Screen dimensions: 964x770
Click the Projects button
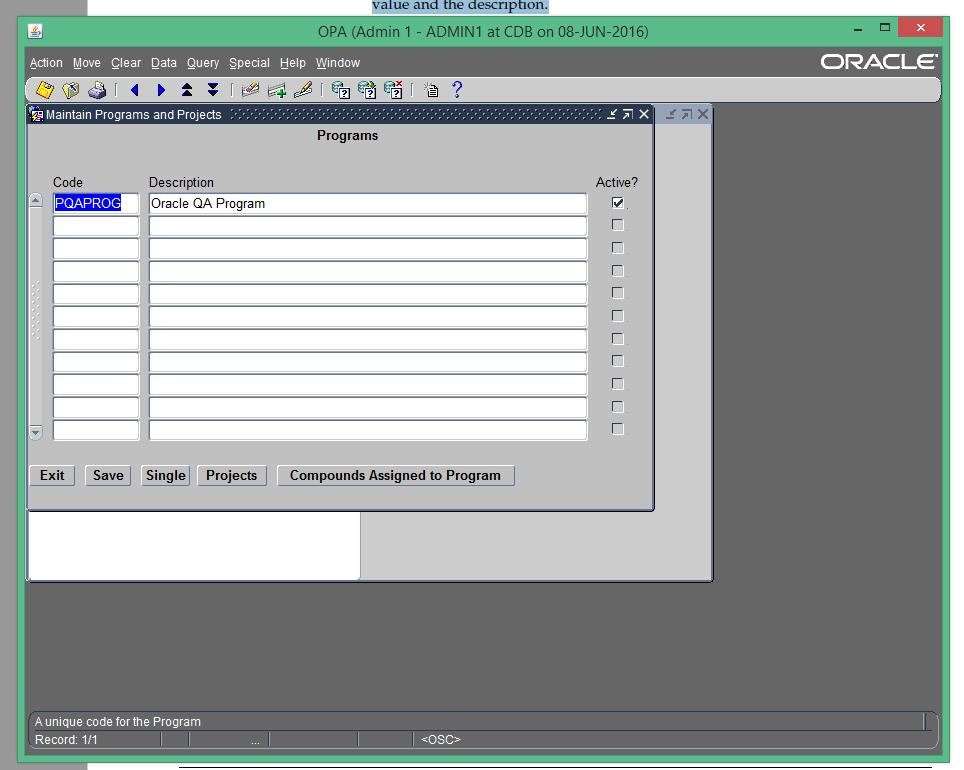click(231, 475)
